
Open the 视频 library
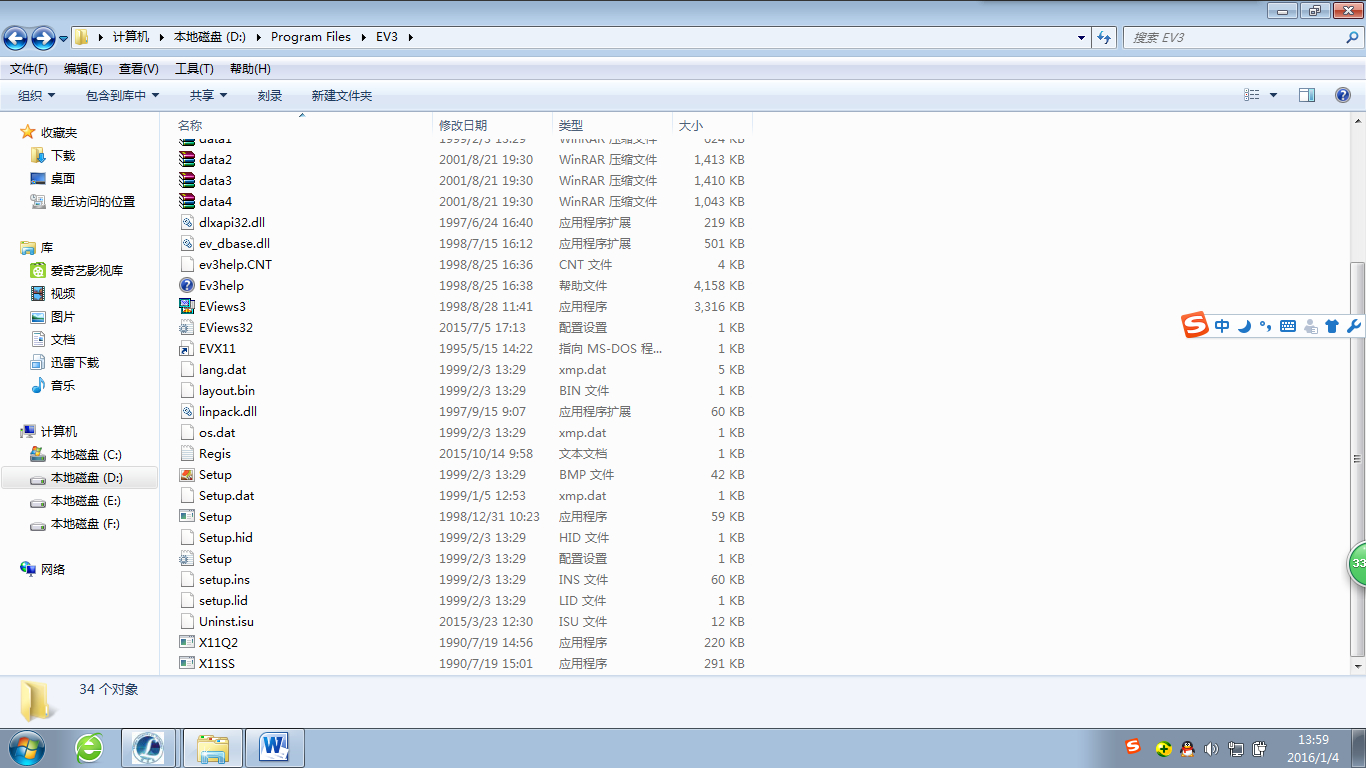point(63,294)
